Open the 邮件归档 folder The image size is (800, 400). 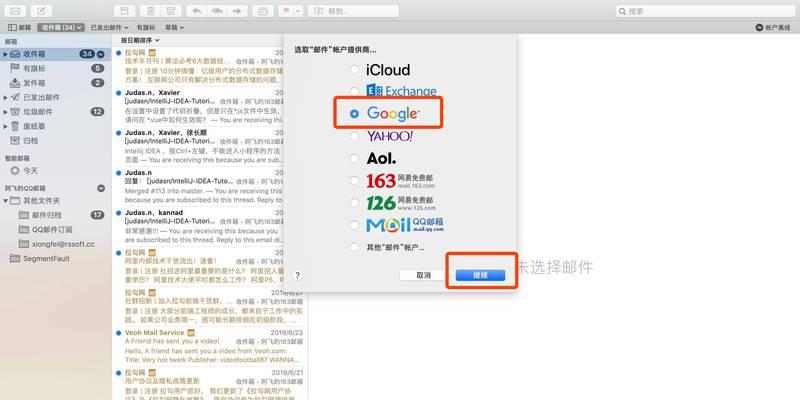[x=55, y=215]
